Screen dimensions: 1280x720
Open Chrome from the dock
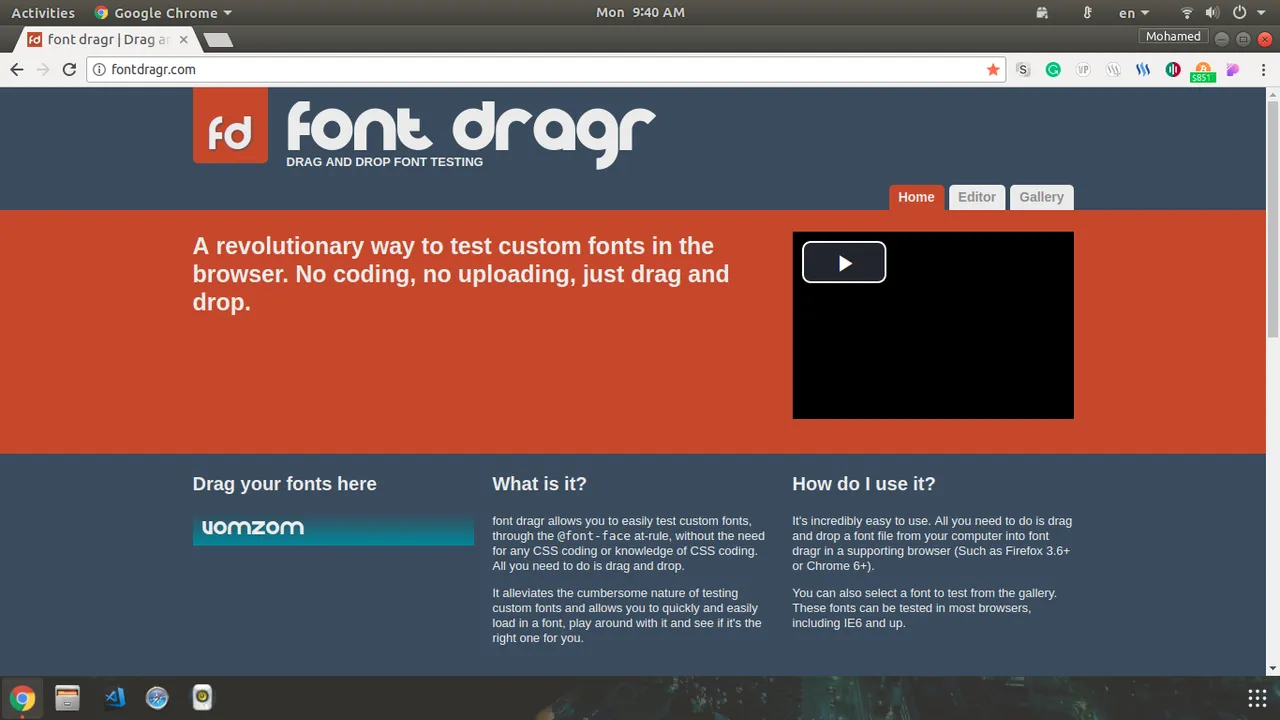(x=22, y=698)
